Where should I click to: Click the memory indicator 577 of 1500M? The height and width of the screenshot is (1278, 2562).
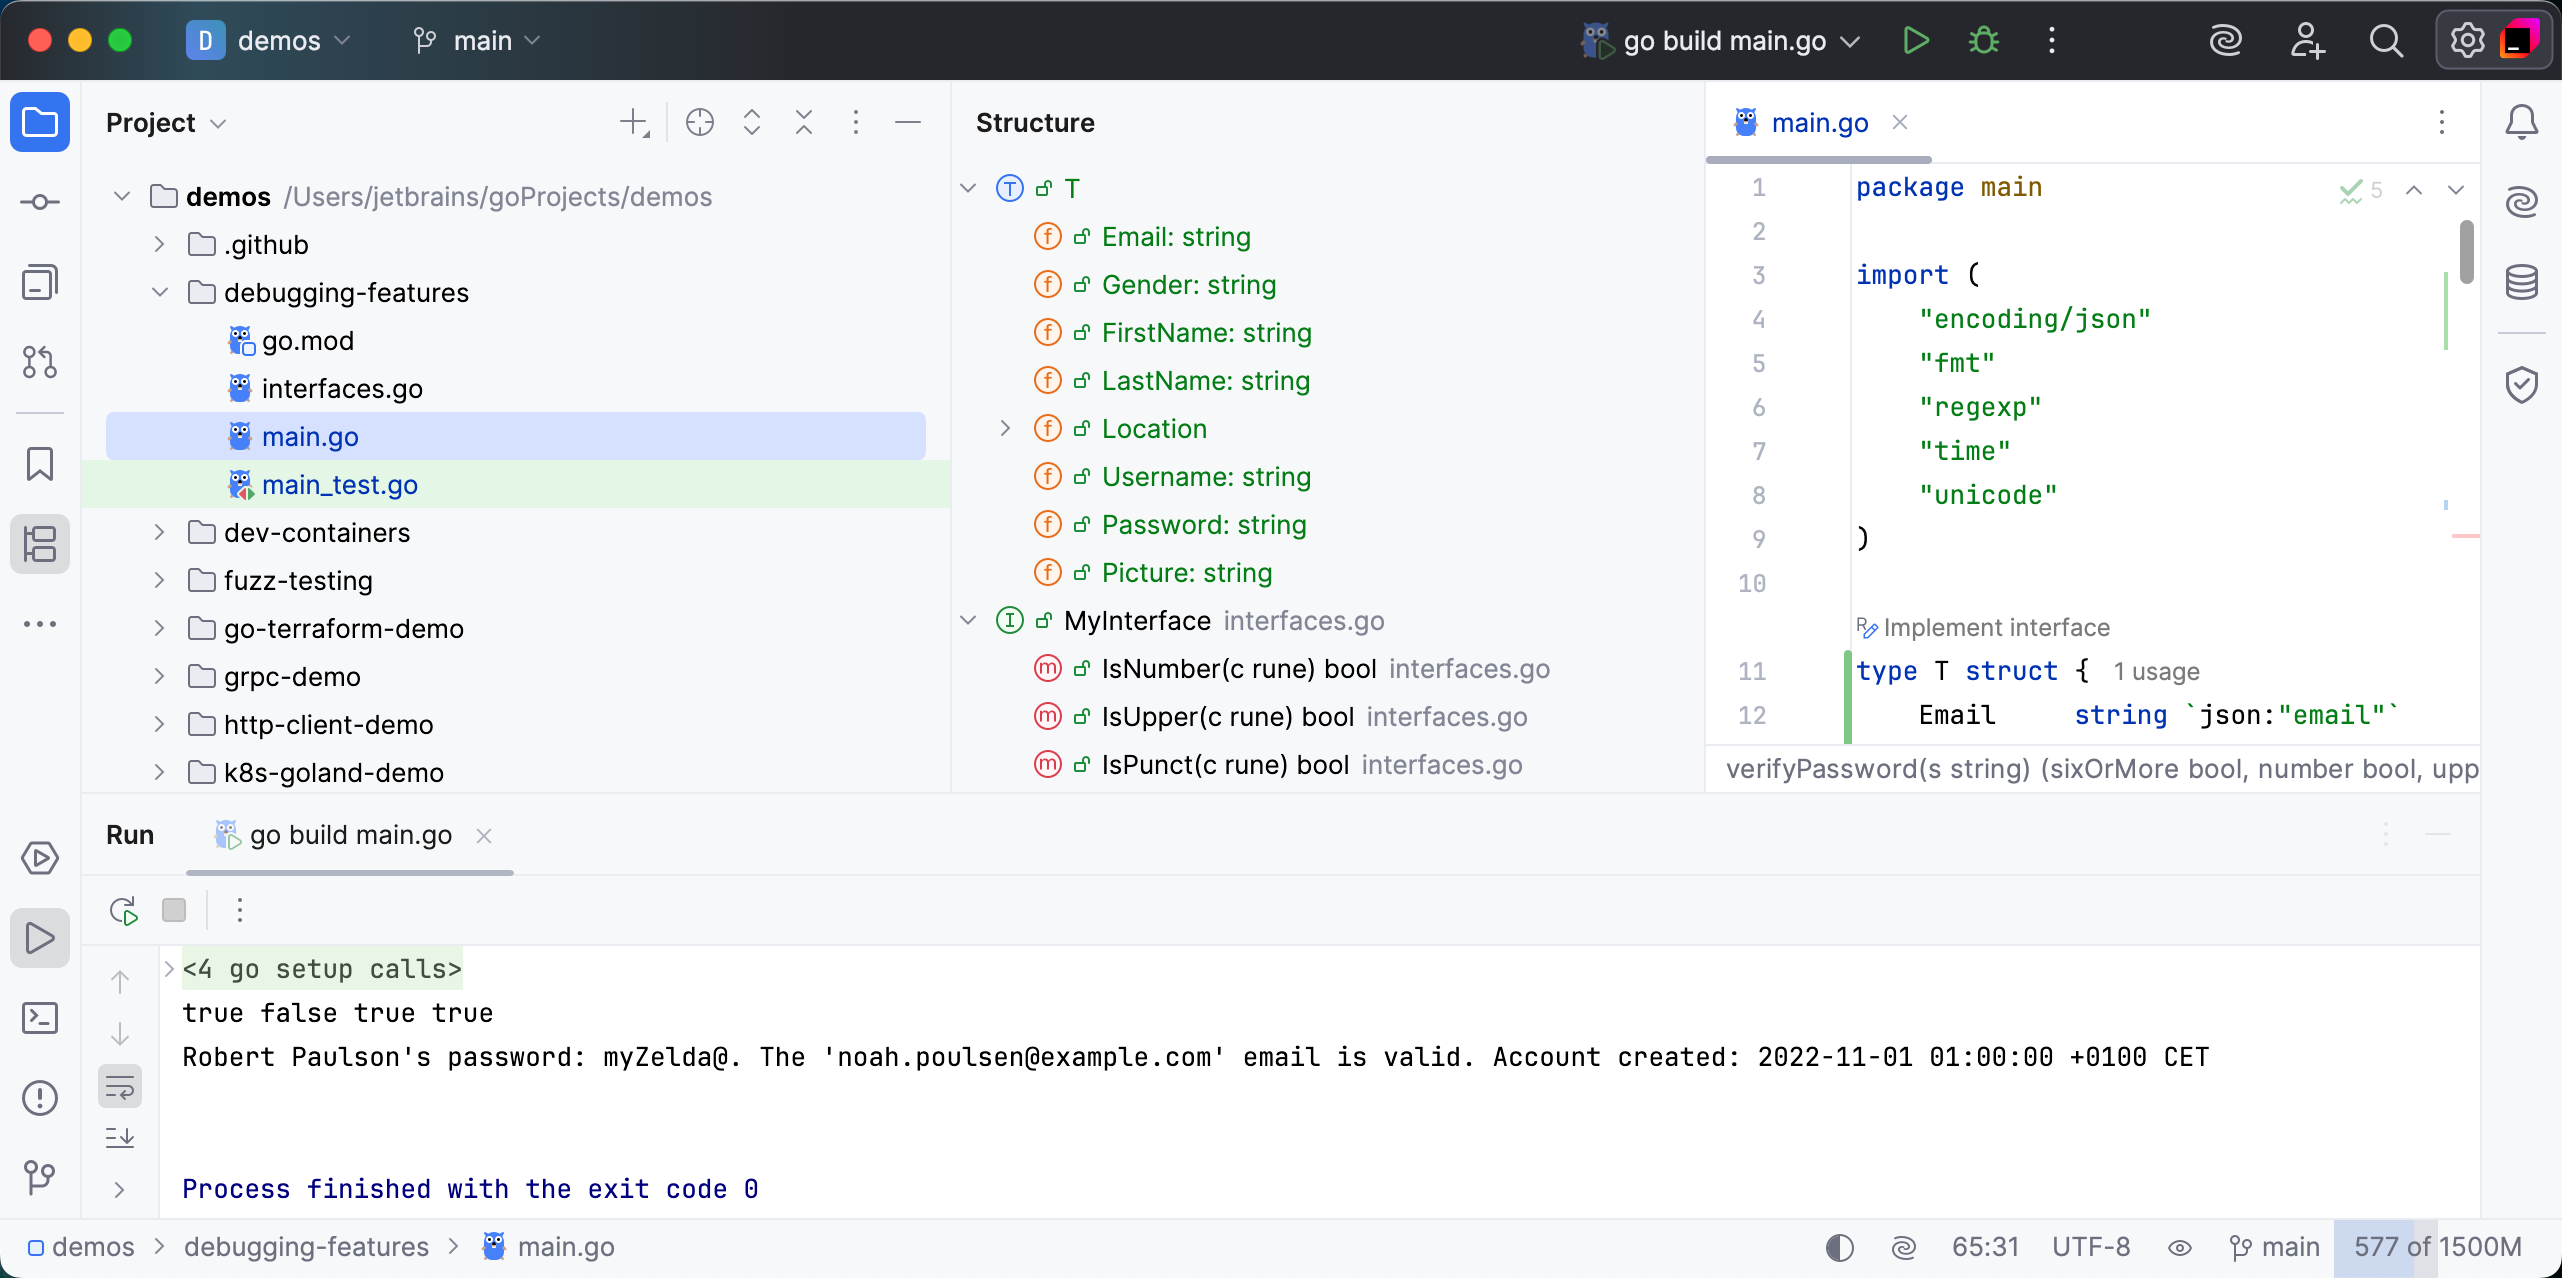click(x=2436, y=1247)
